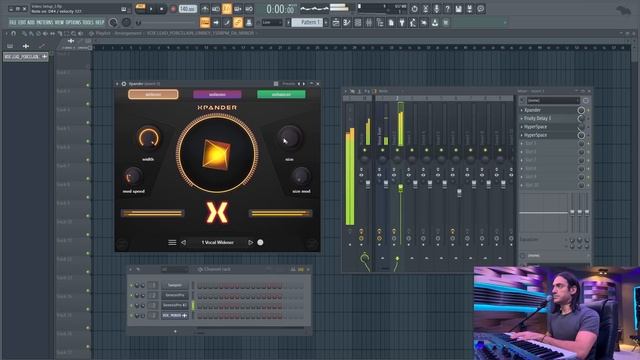Click the play button in transport

tap(151, 9)
